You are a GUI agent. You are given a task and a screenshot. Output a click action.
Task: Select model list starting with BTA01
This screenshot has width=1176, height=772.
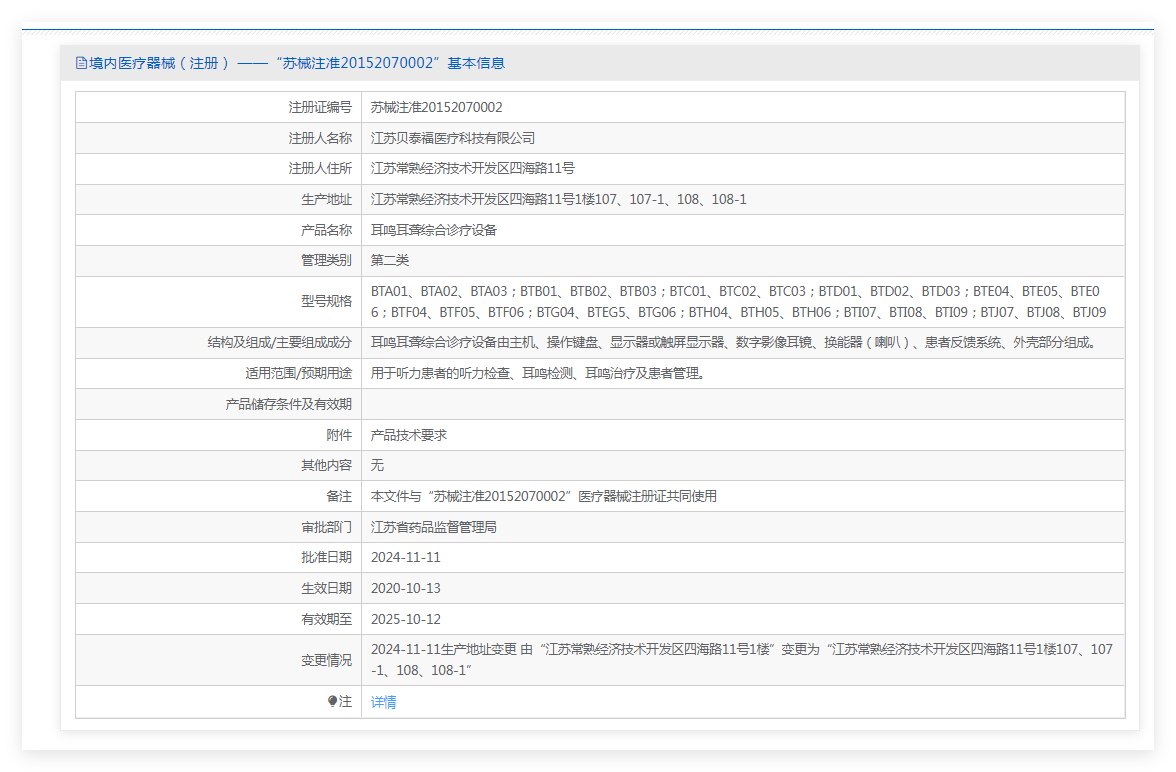tap(739, 302)
